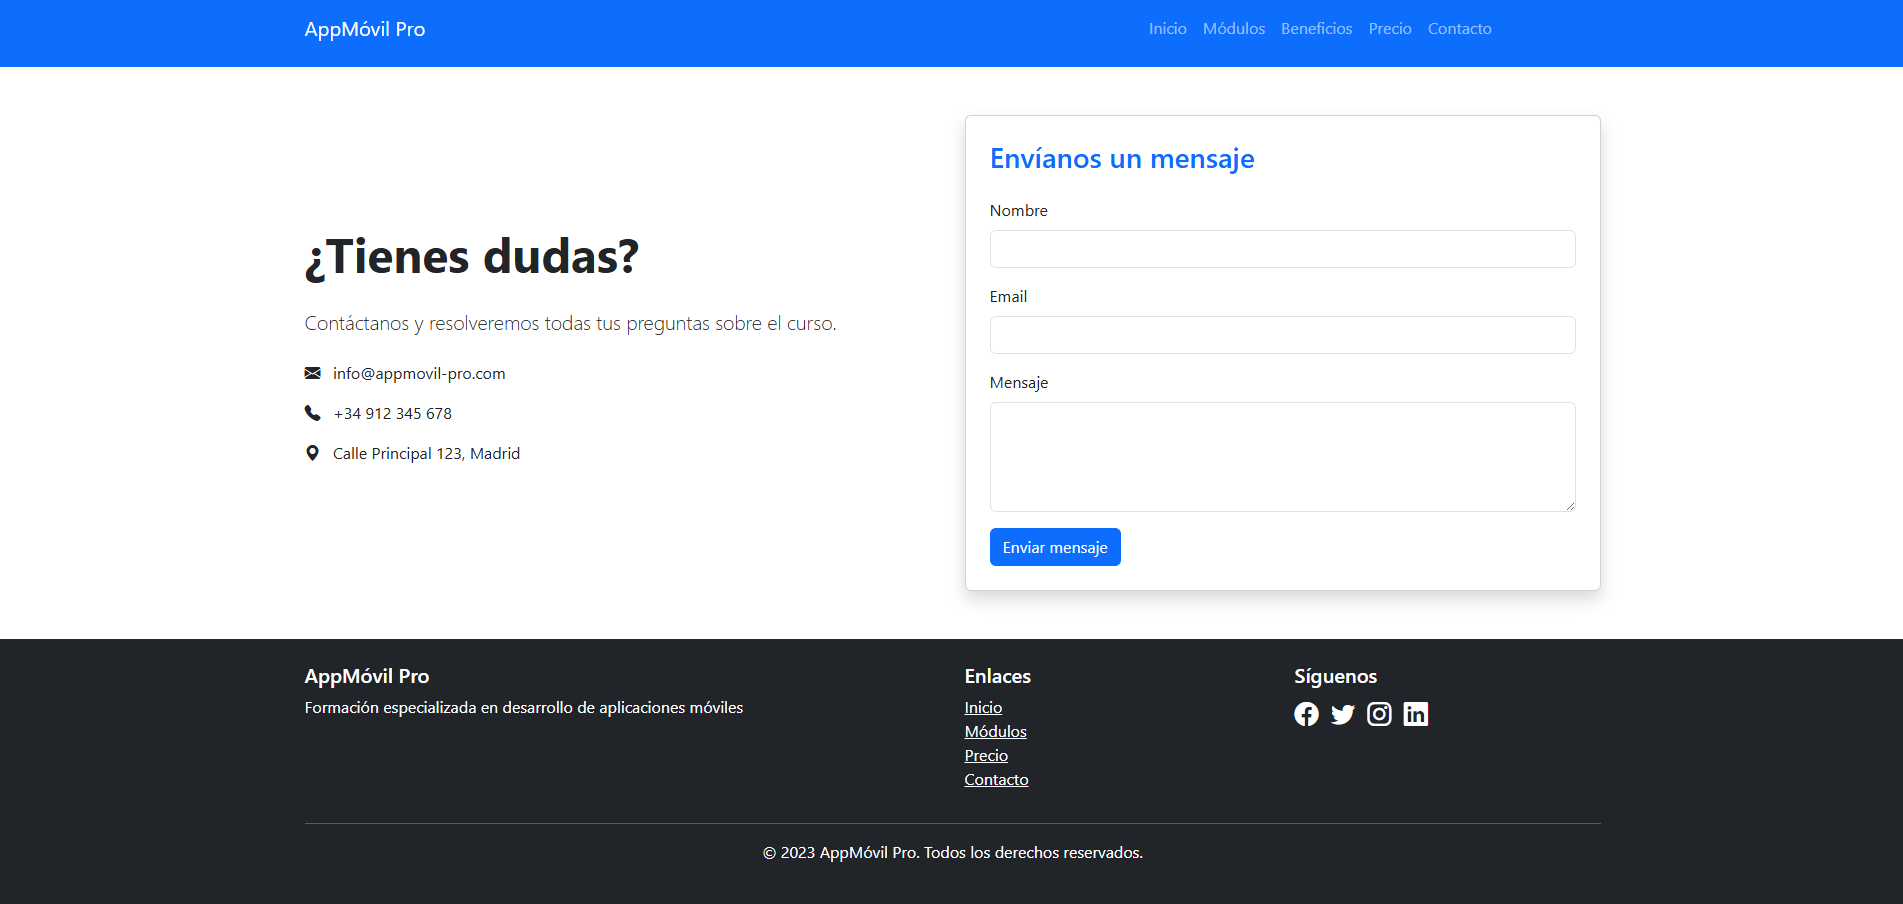Open Contacto in the top navbar
1903x904 pixels.
1460,29
